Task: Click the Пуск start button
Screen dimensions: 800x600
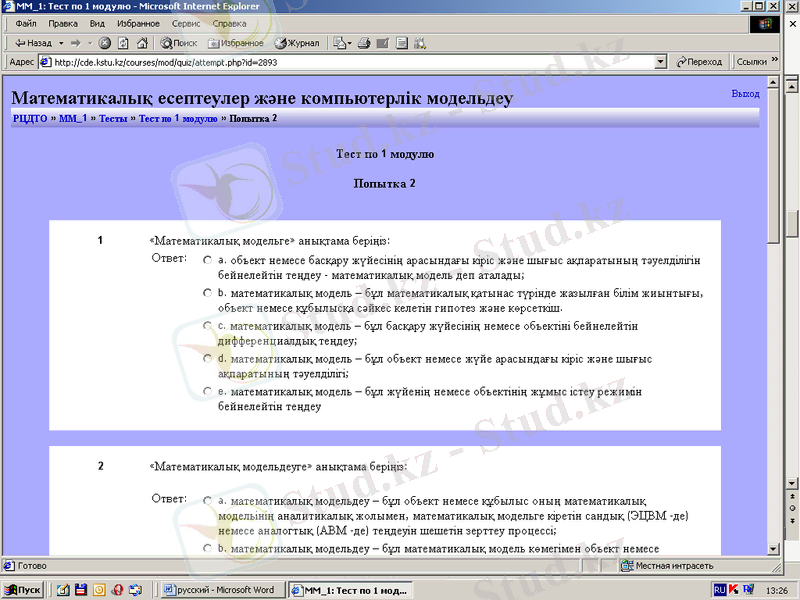Action: (23, 590)
